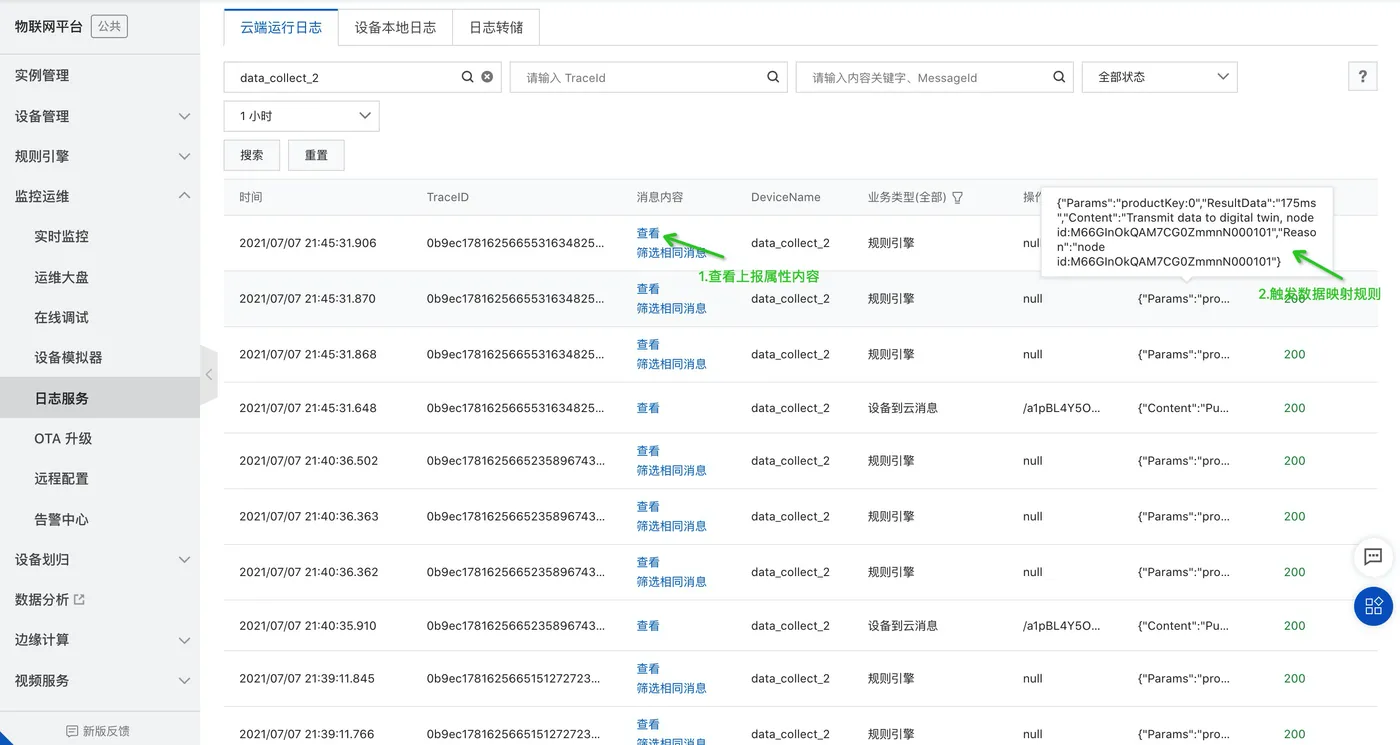Click 新版反馈 at sidebar bottom
The height and width of the screenshot is (745, 1400).
tap(98, 731)
